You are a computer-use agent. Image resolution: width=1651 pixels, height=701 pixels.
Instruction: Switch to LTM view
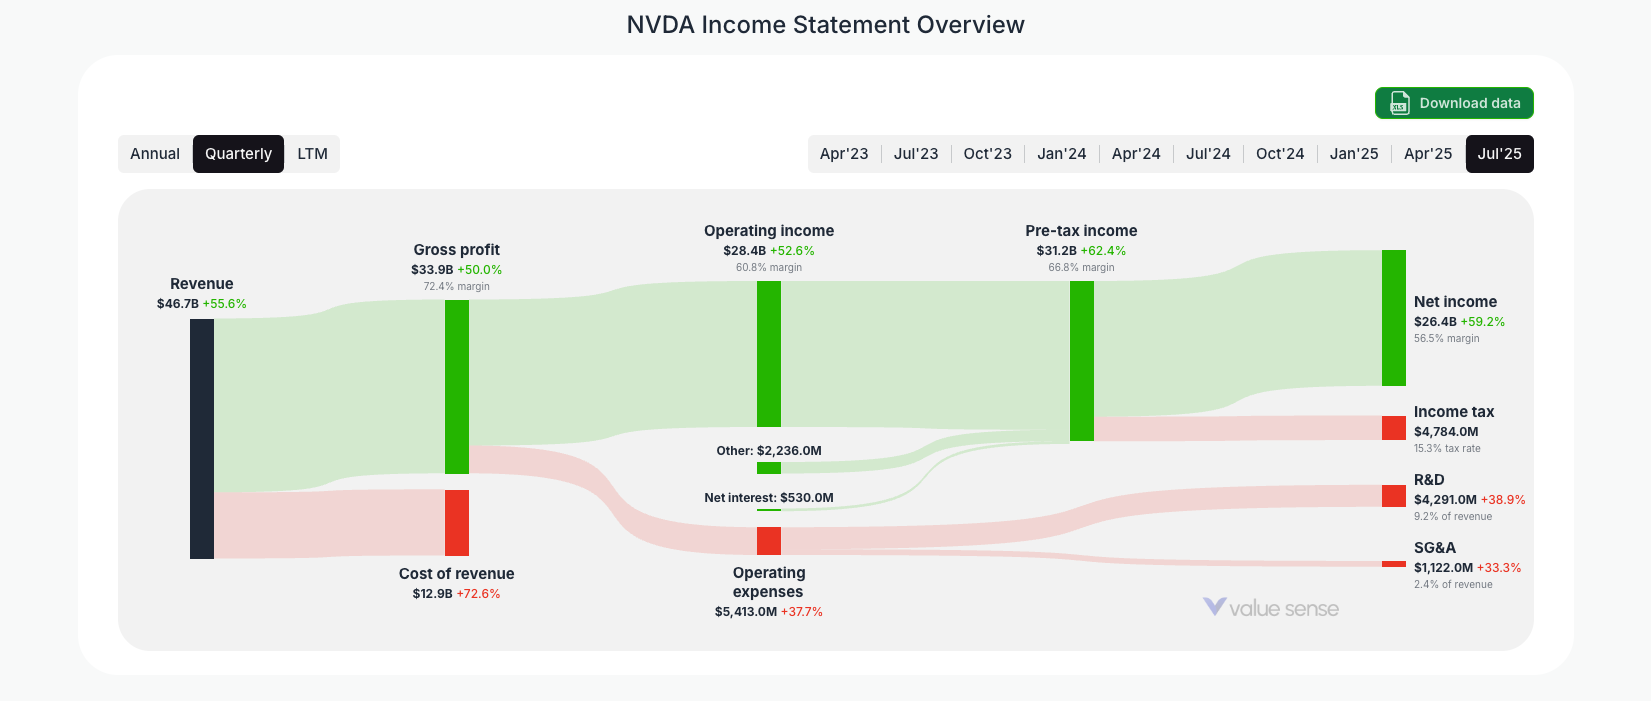(313, 154)
